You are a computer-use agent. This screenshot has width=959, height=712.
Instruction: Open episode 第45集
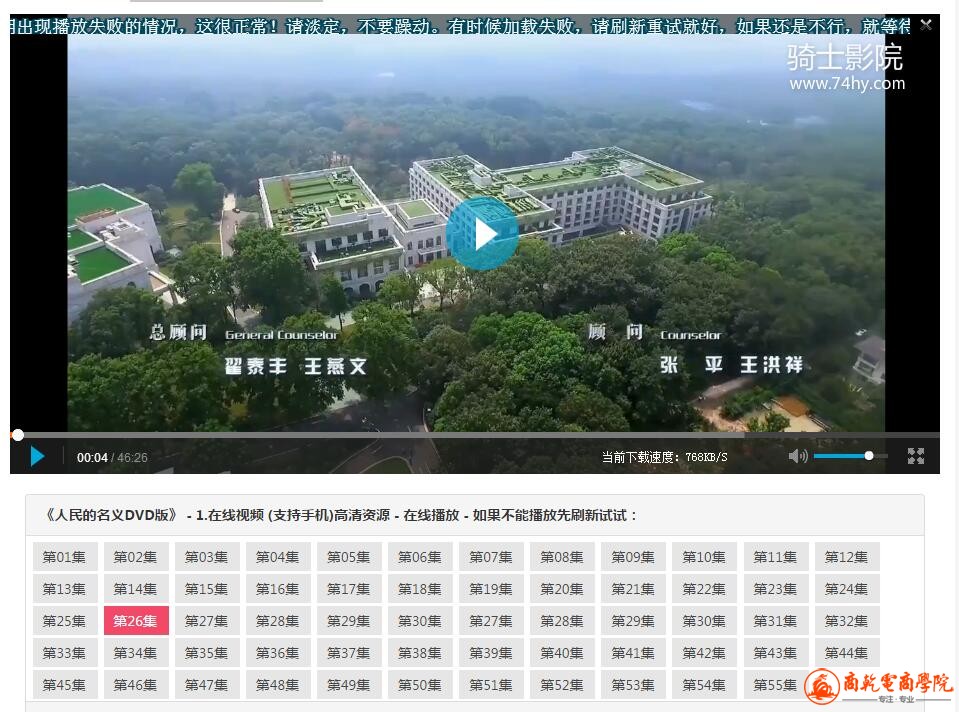65,684
